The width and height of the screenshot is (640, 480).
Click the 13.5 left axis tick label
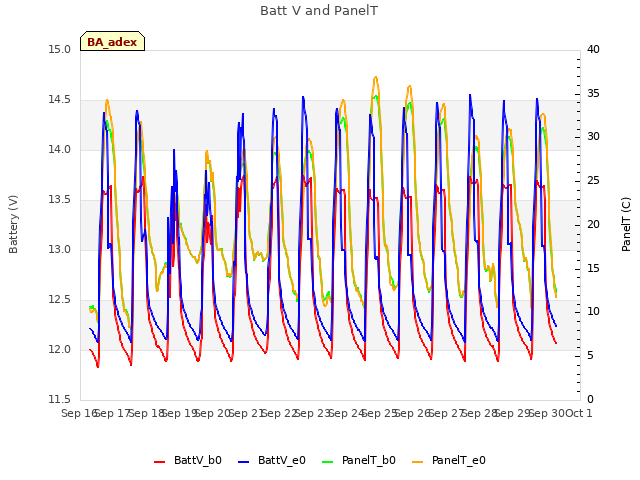60,200
